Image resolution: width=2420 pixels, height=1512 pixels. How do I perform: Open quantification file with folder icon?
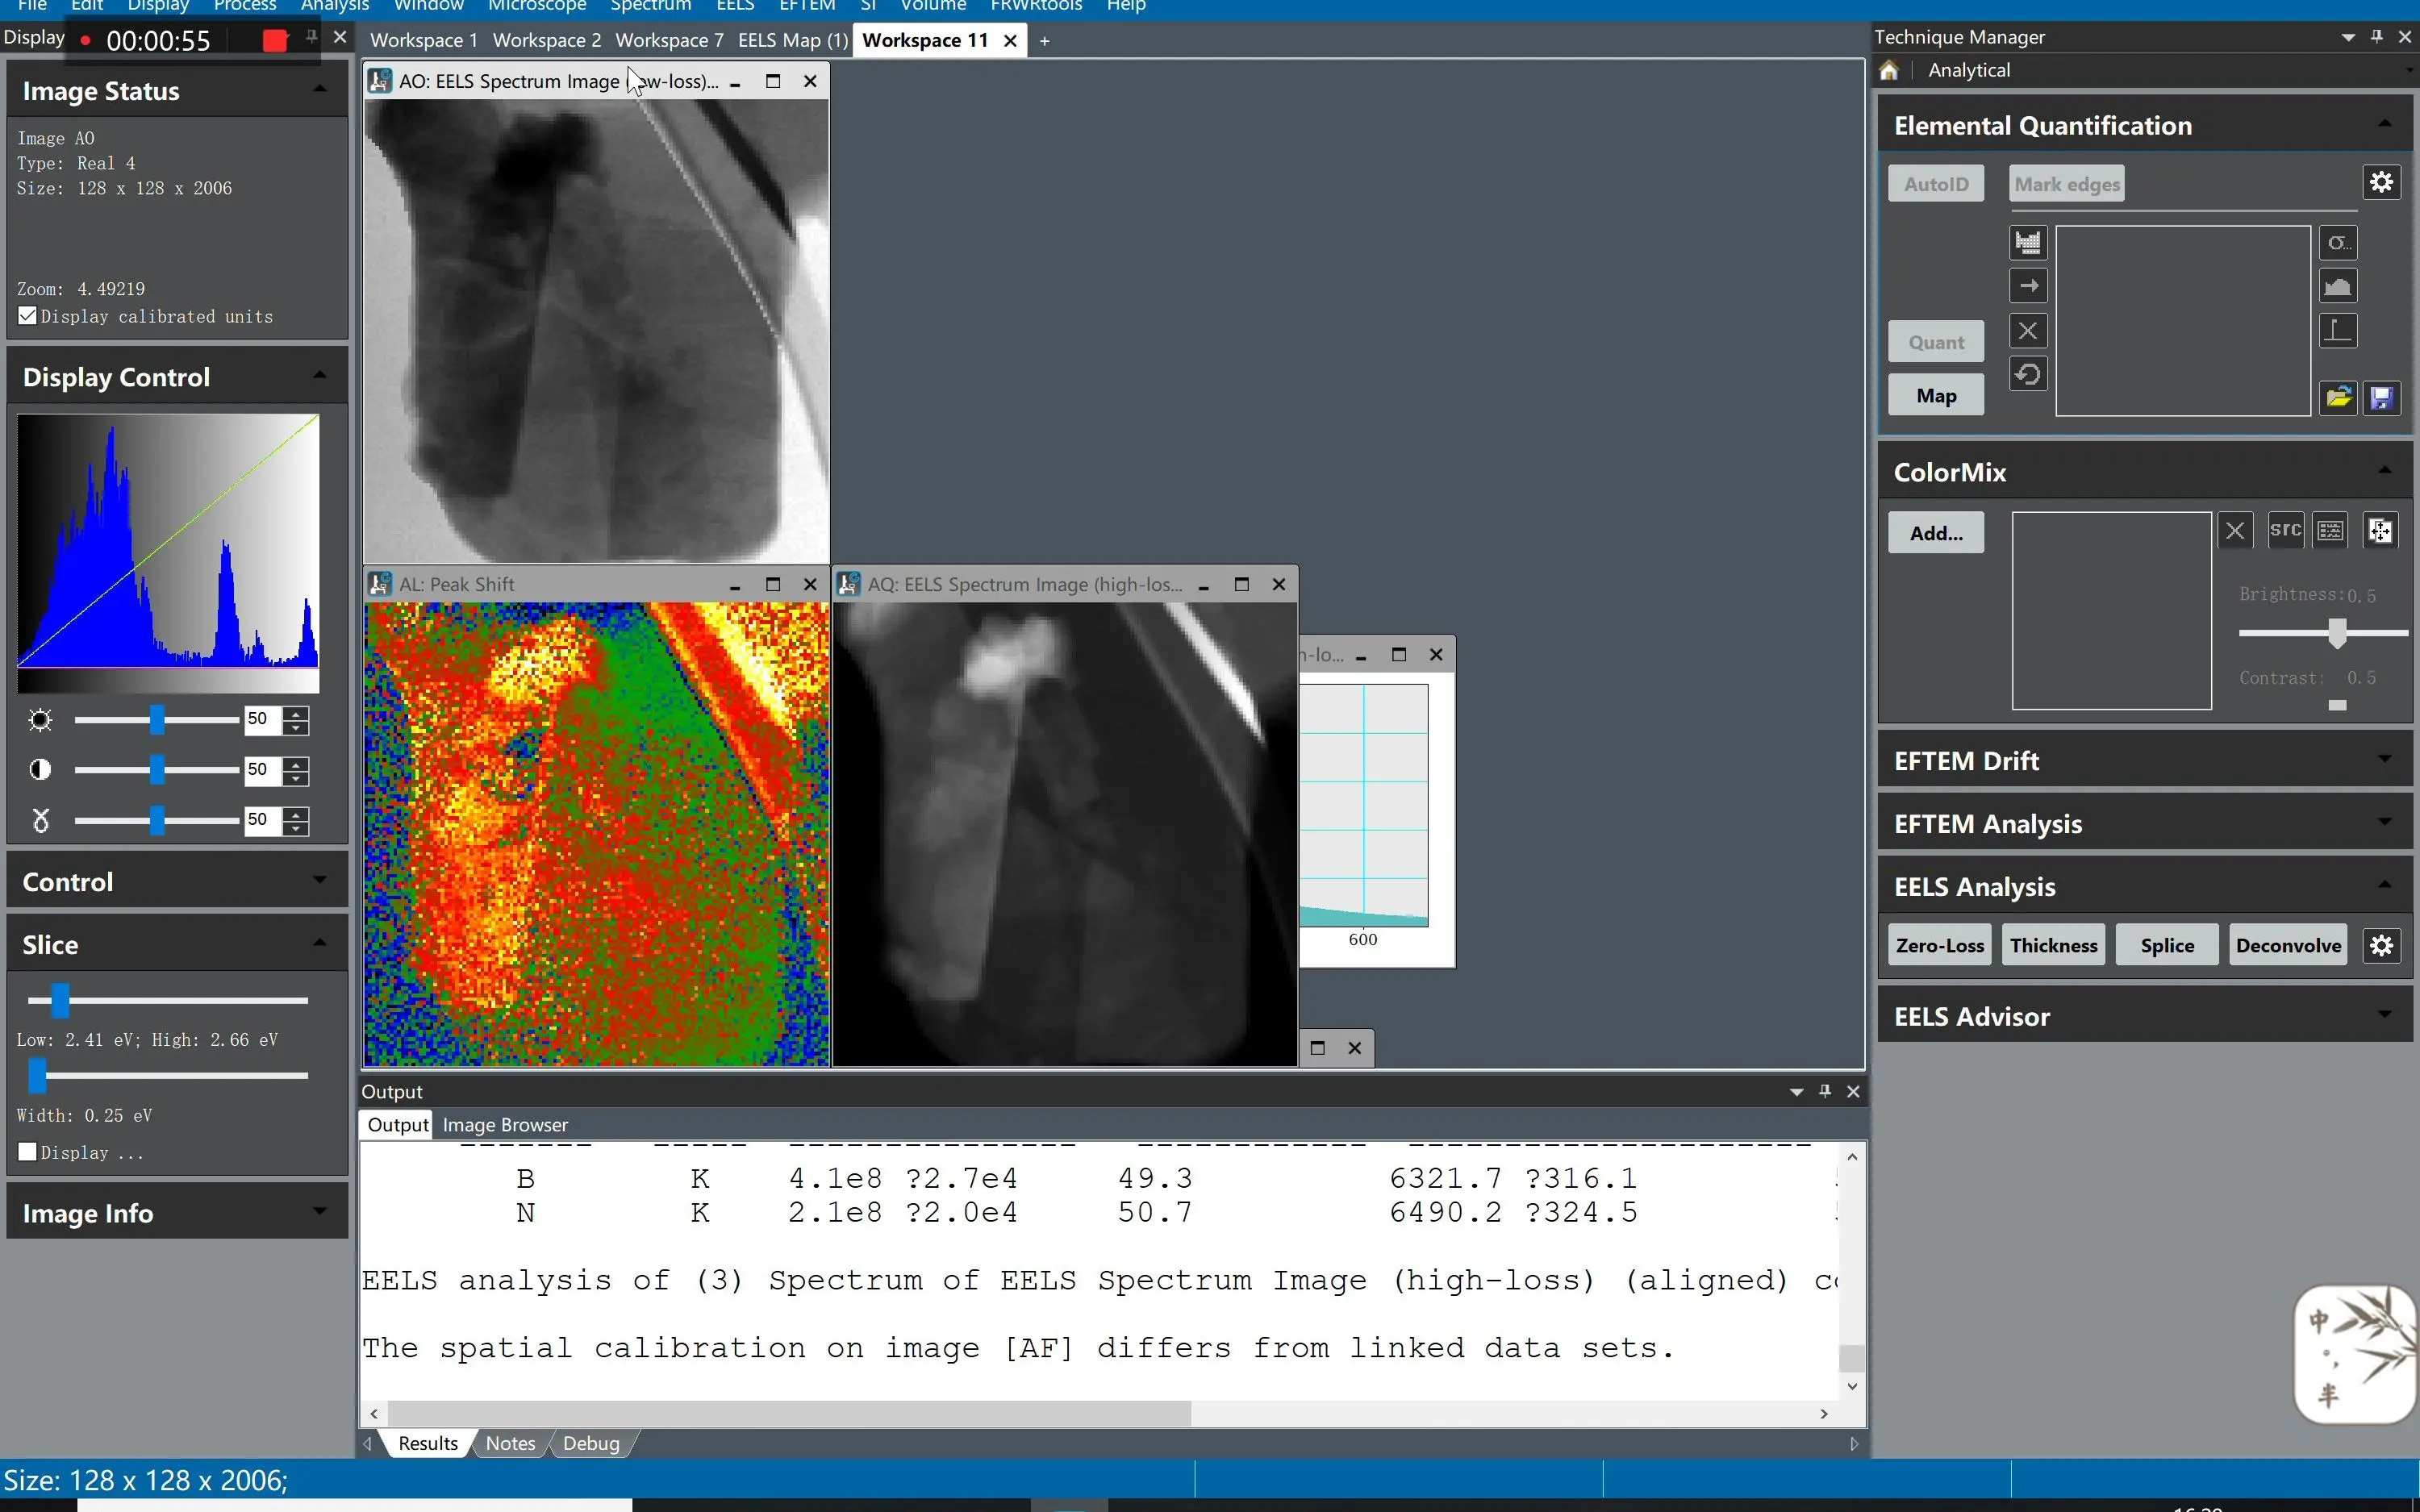[2338, 398]
